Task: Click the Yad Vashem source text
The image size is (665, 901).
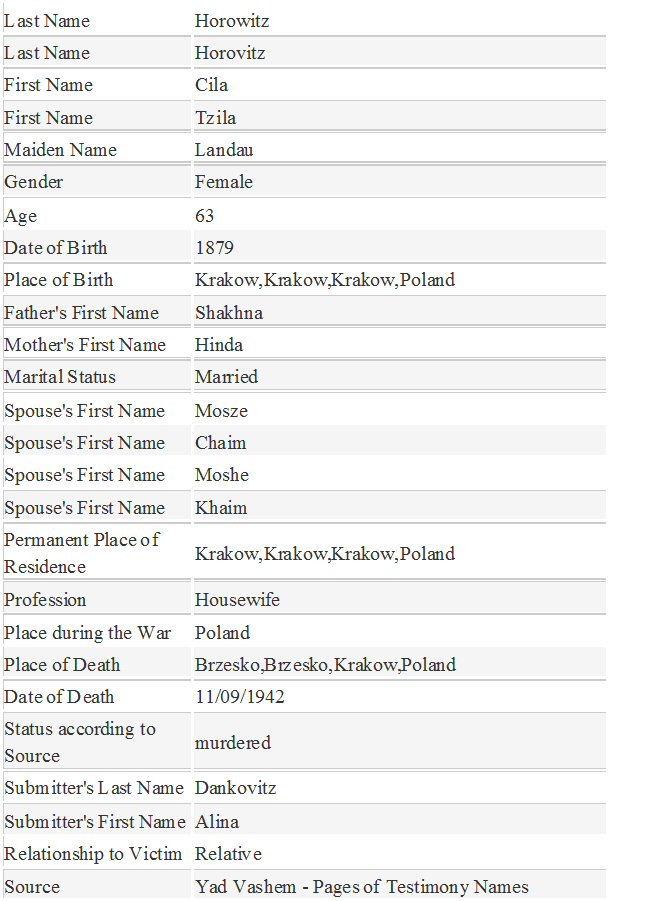Action: (361, 887)
